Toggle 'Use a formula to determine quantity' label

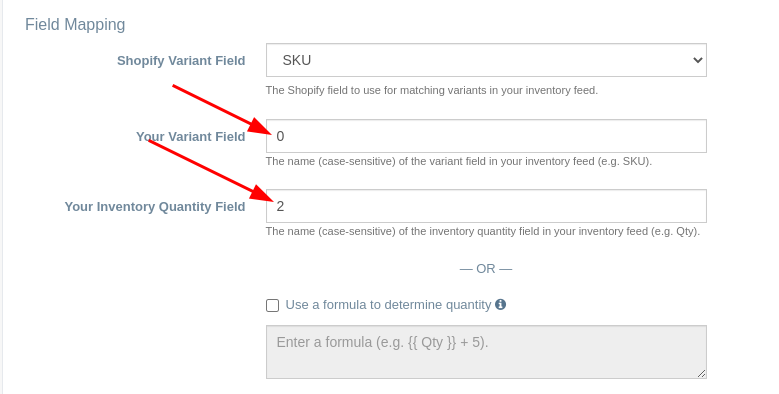click(388, 305)
